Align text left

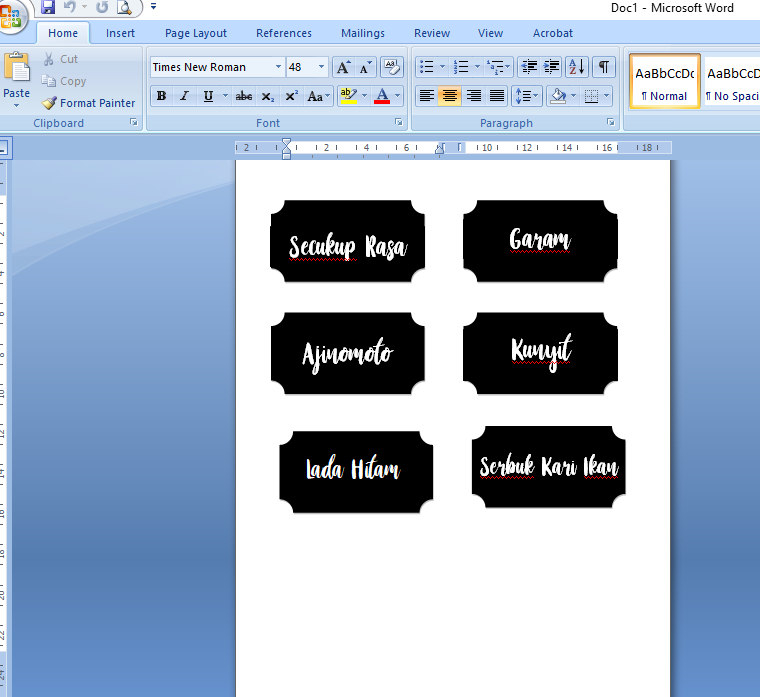[427, 96]
